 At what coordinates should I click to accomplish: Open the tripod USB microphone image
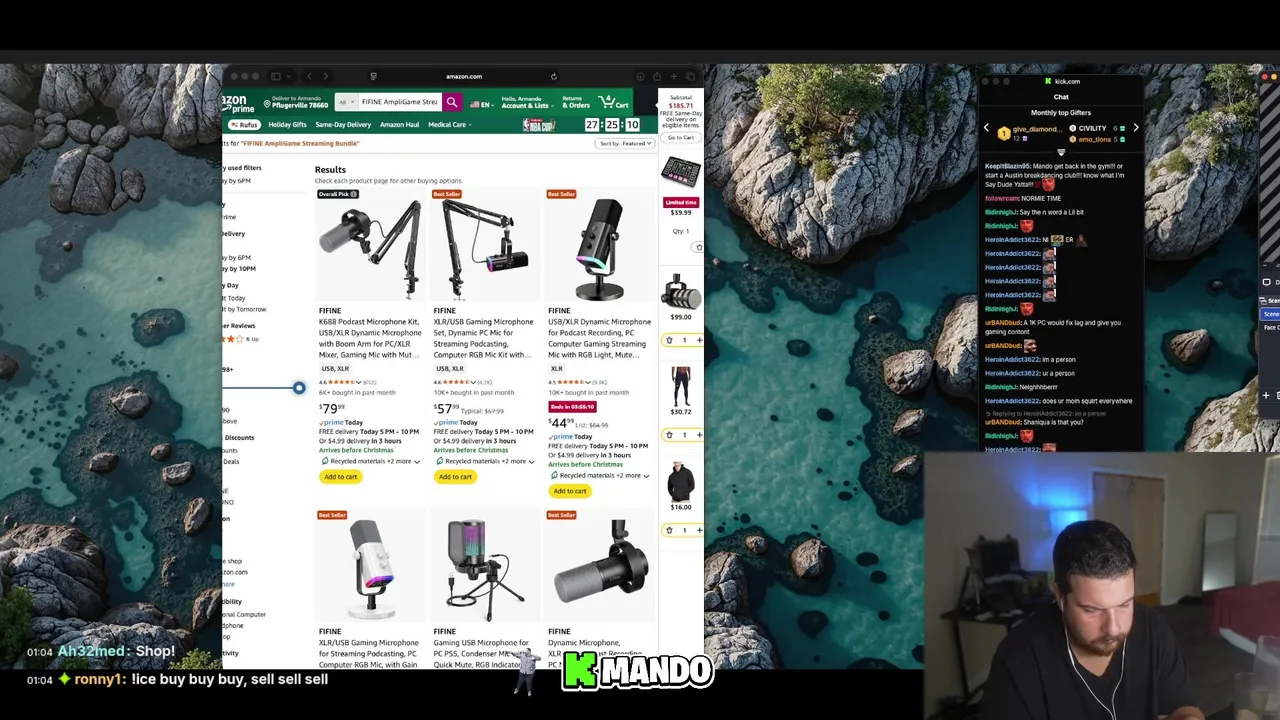coord(485,570)
